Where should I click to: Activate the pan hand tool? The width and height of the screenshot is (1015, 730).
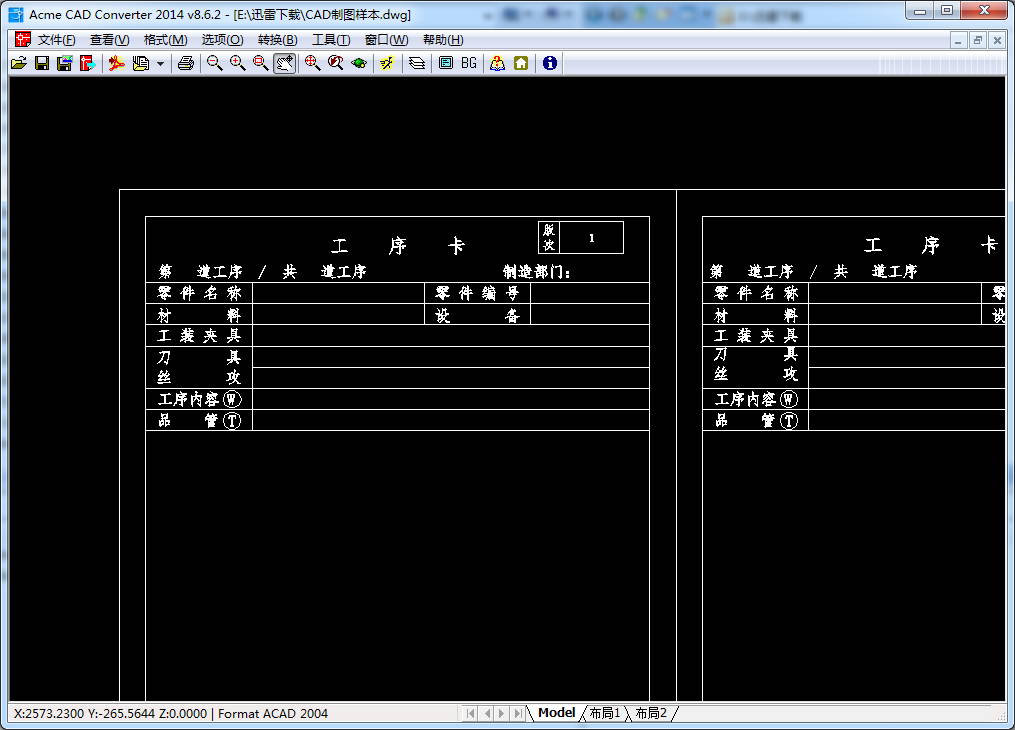coord(284,63)
